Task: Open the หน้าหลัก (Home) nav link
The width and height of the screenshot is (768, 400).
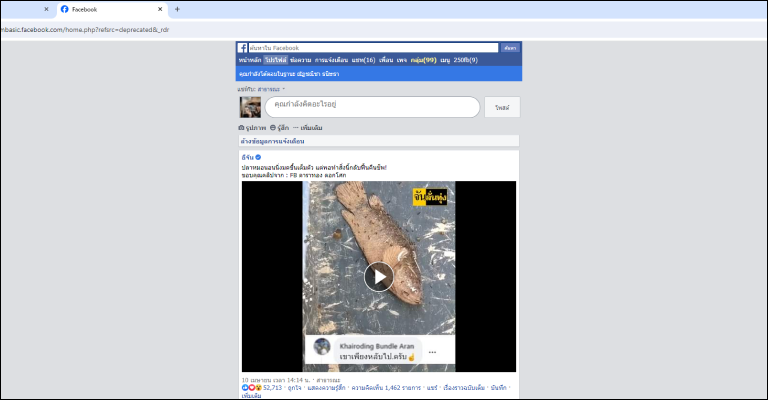Action: point(250,60)
